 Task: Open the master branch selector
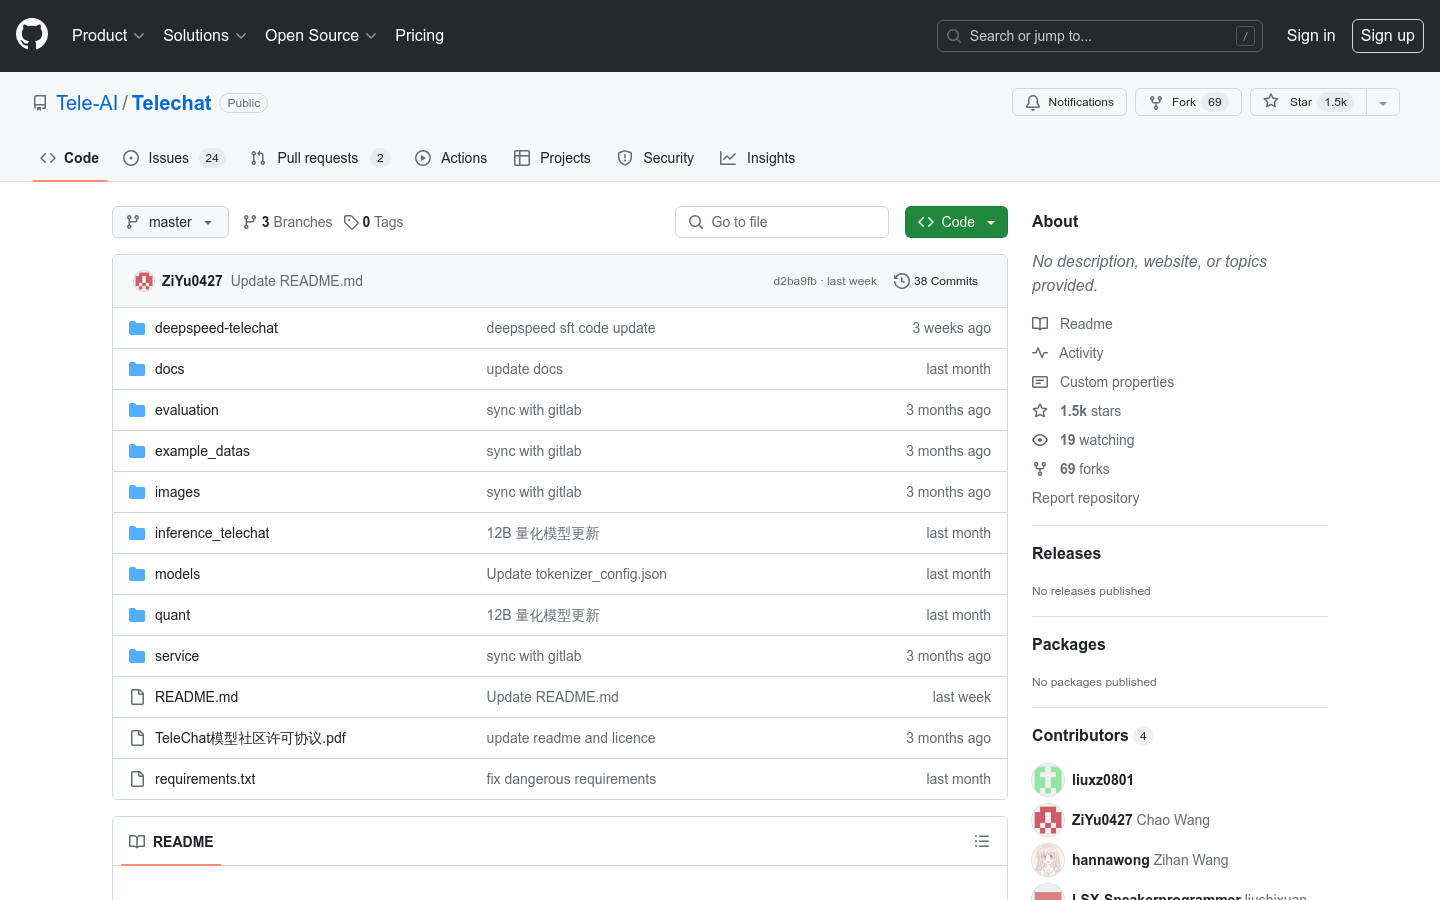coord(170,222)
